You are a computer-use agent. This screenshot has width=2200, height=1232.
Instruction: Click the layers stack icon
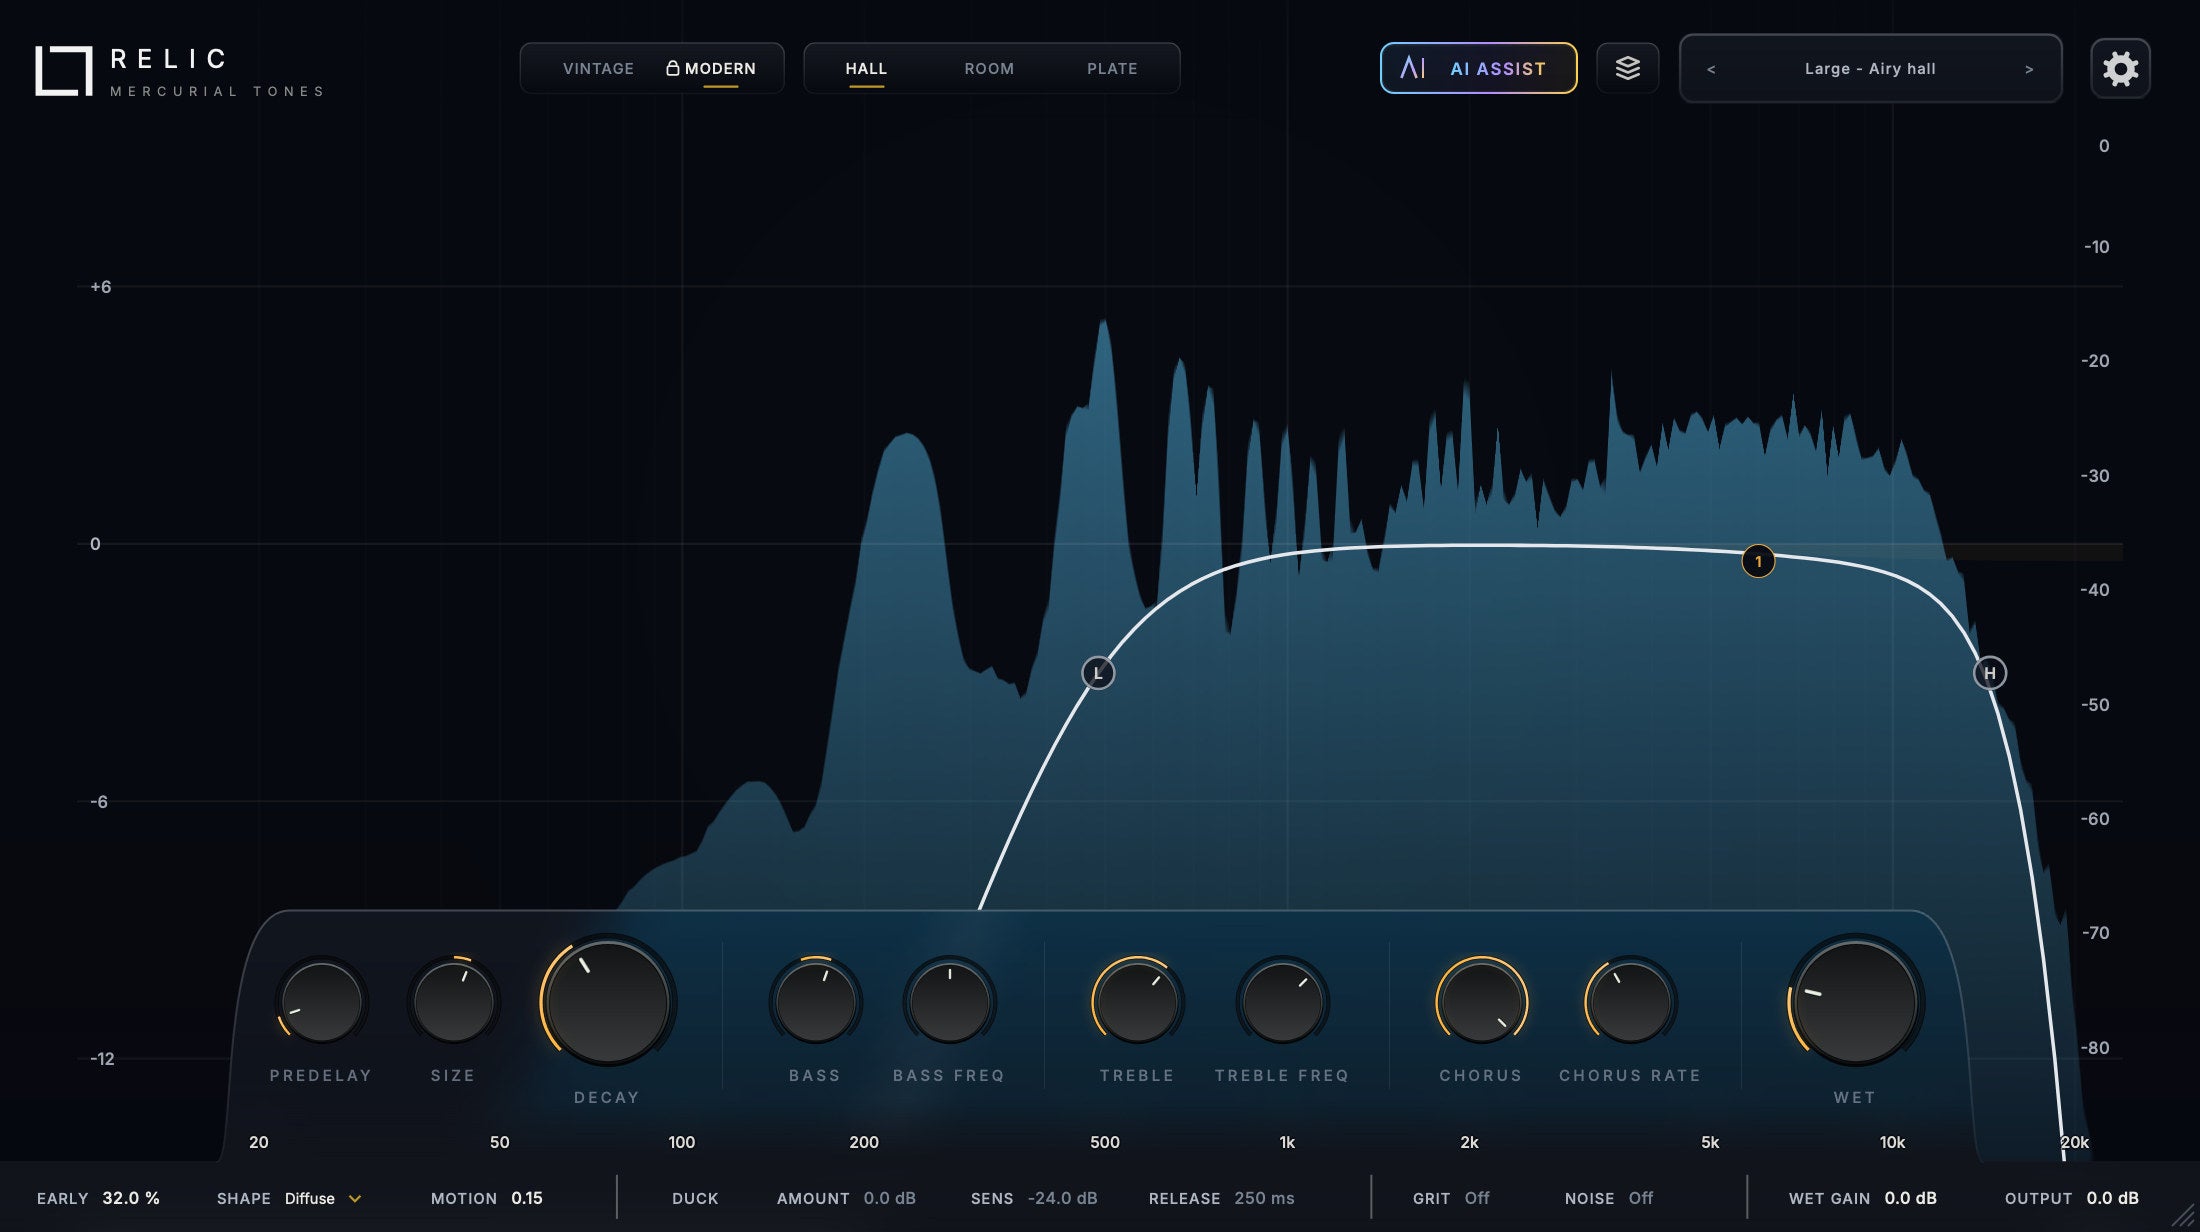1627,68
